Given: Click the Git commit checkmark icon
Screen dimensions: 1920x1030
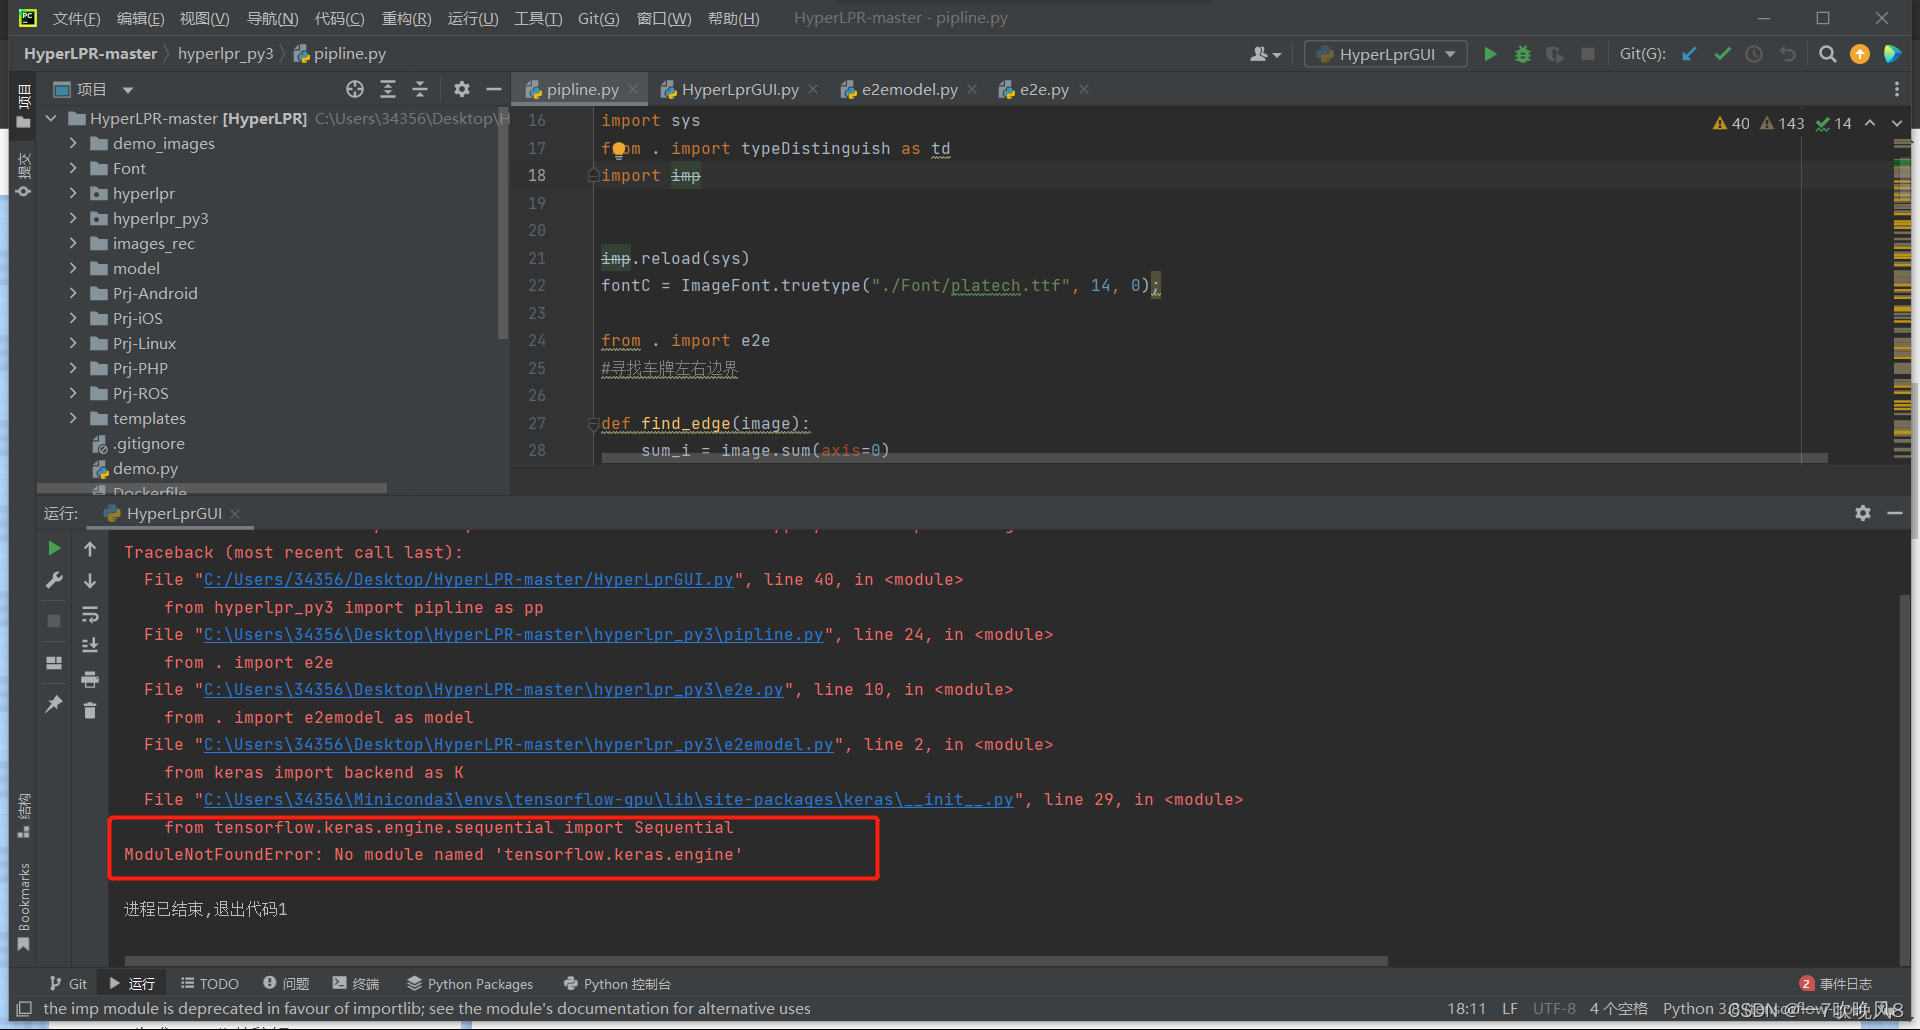Looking at the screenshot, I should coord(1722,54).
